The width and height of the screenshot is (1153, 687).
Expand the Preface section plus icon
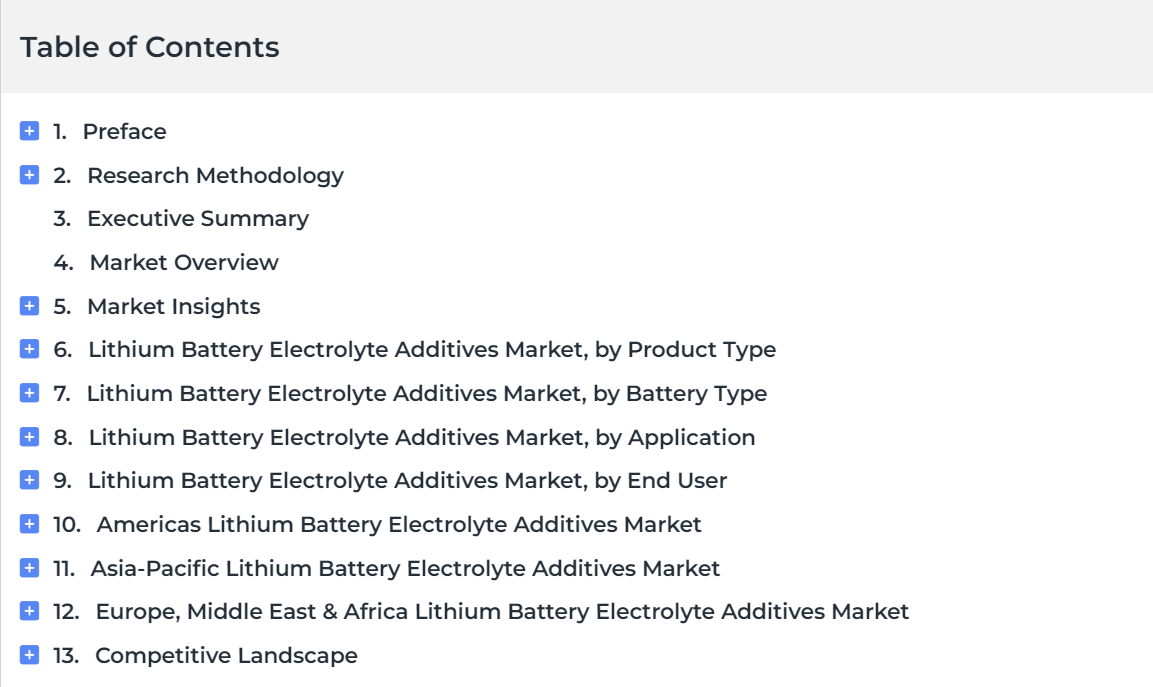tap(29, 131)
